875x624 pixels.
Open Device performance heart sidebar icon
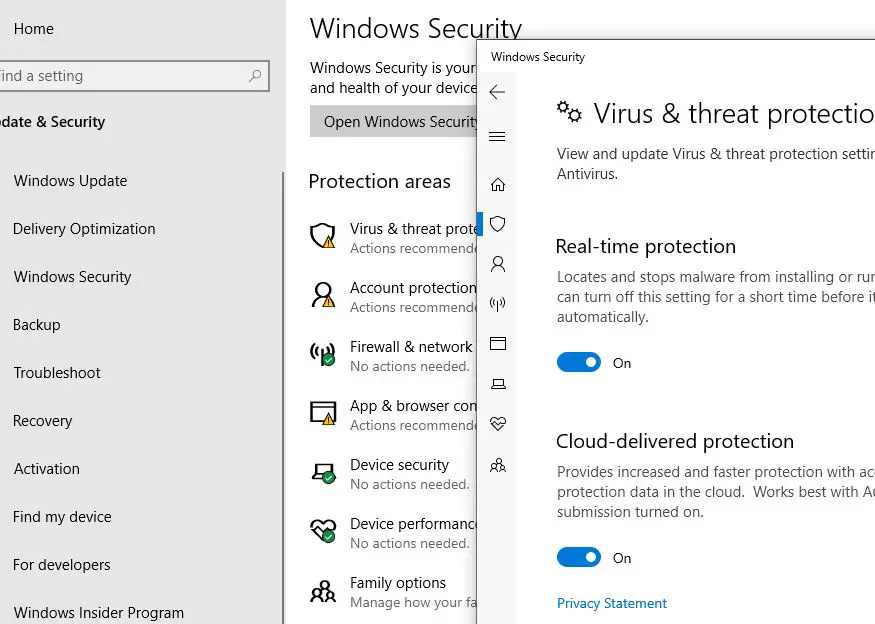(x=497, y=424)
